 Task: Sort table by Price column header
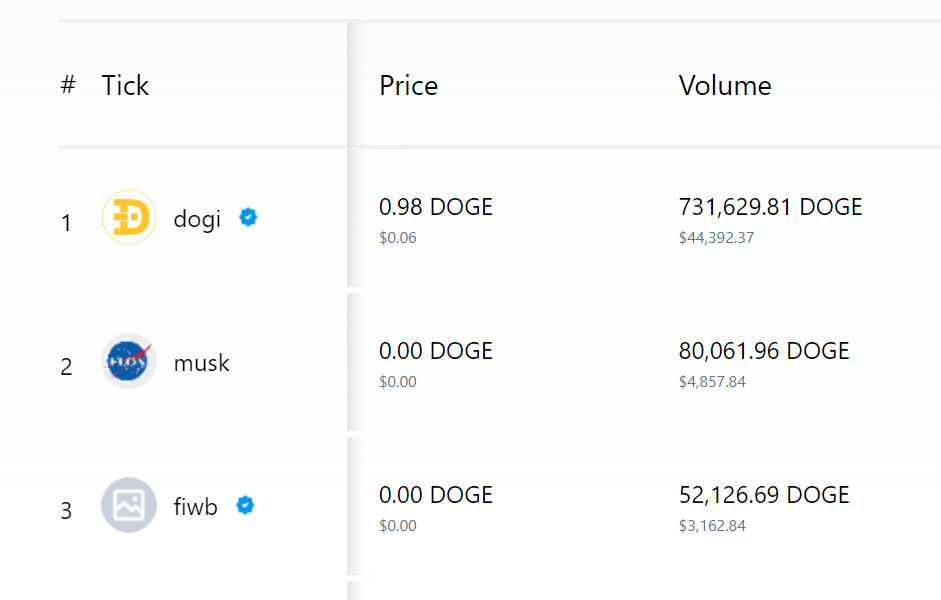pos(408,86)
